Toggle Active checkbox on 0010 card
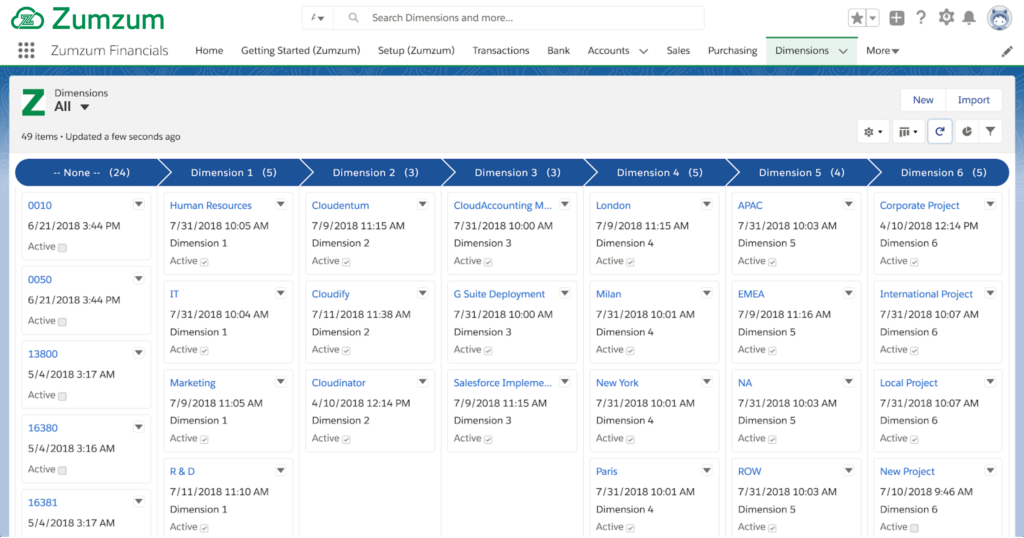 click(x=62, y=247)
